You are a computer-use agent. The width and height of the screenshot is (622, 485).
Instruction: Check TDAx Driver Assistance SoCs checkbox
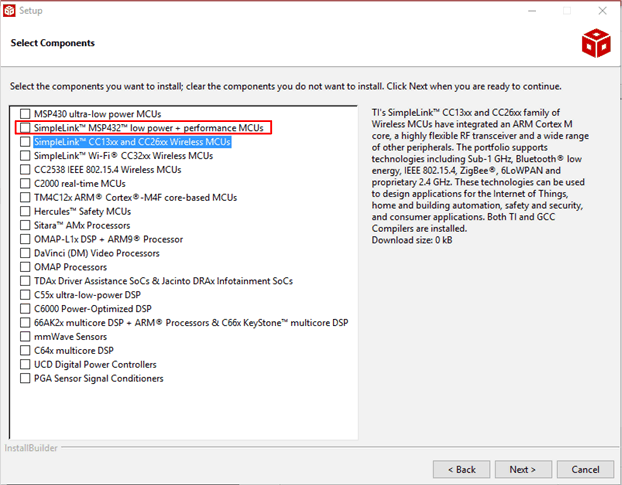point(25,281)
